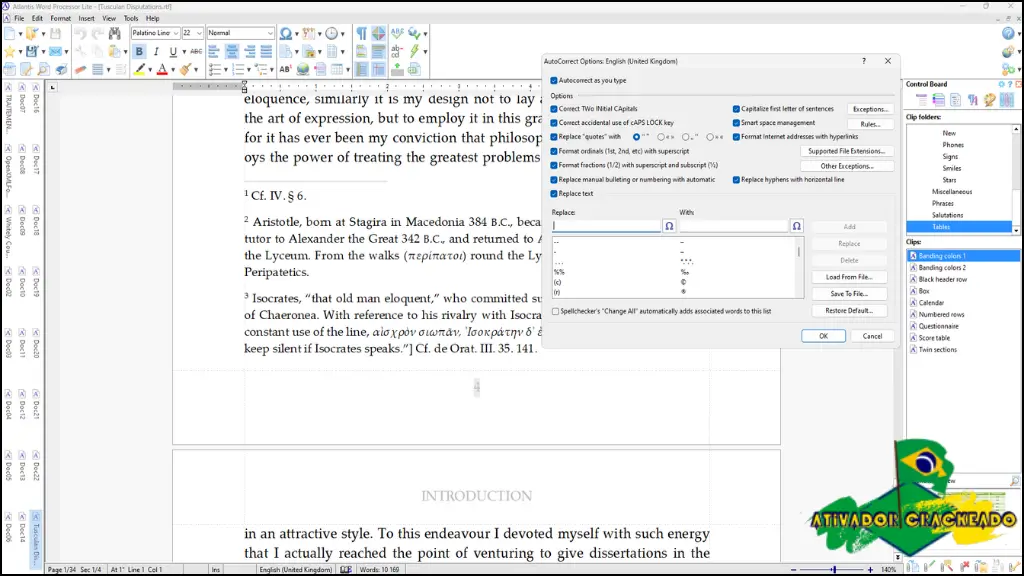Align text left
The image size is (1024, 576).
214,51
